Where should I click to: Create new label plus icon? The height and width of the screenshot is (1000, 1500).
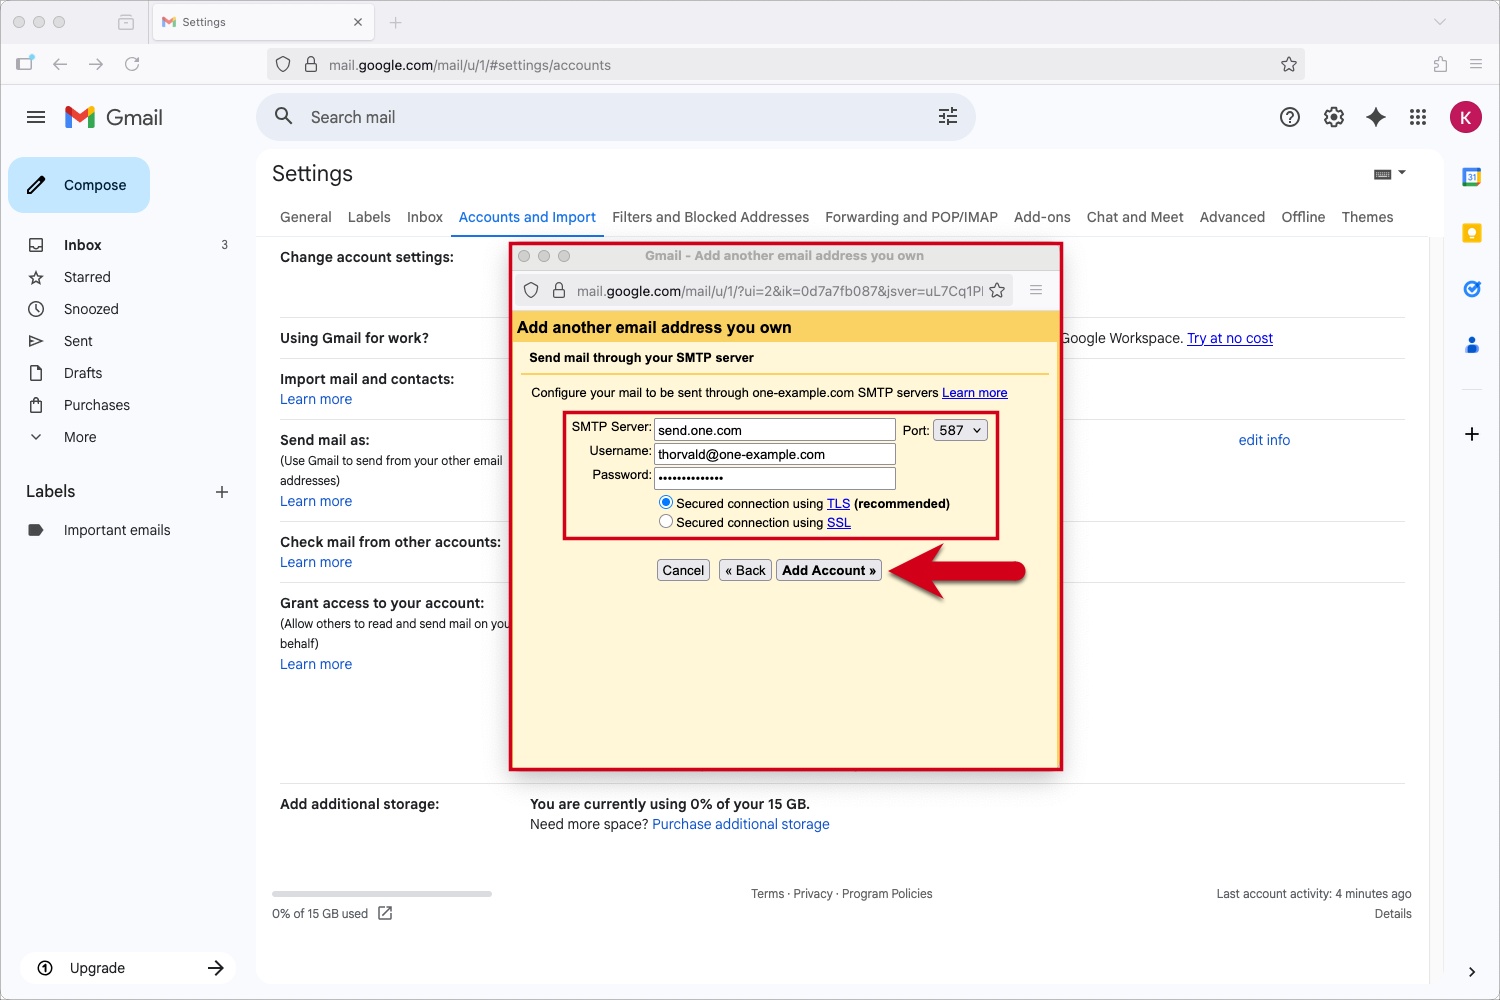tap(222, 492)
